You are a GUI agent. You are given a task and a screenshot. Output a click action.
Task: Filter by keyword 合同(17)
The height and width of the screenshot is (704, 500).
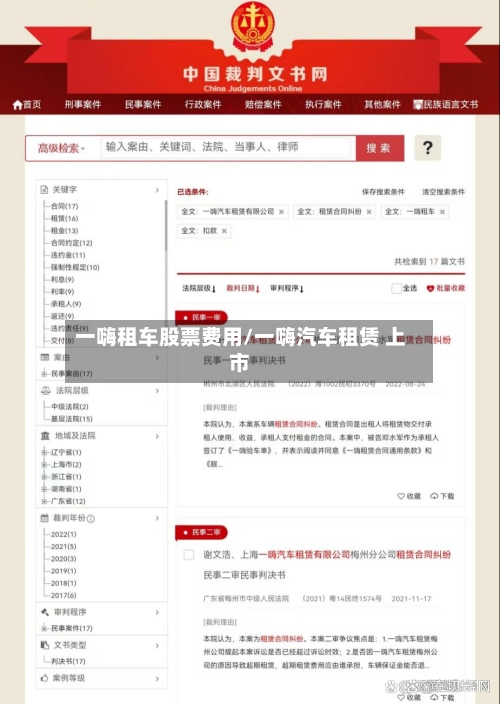point(64,206)
